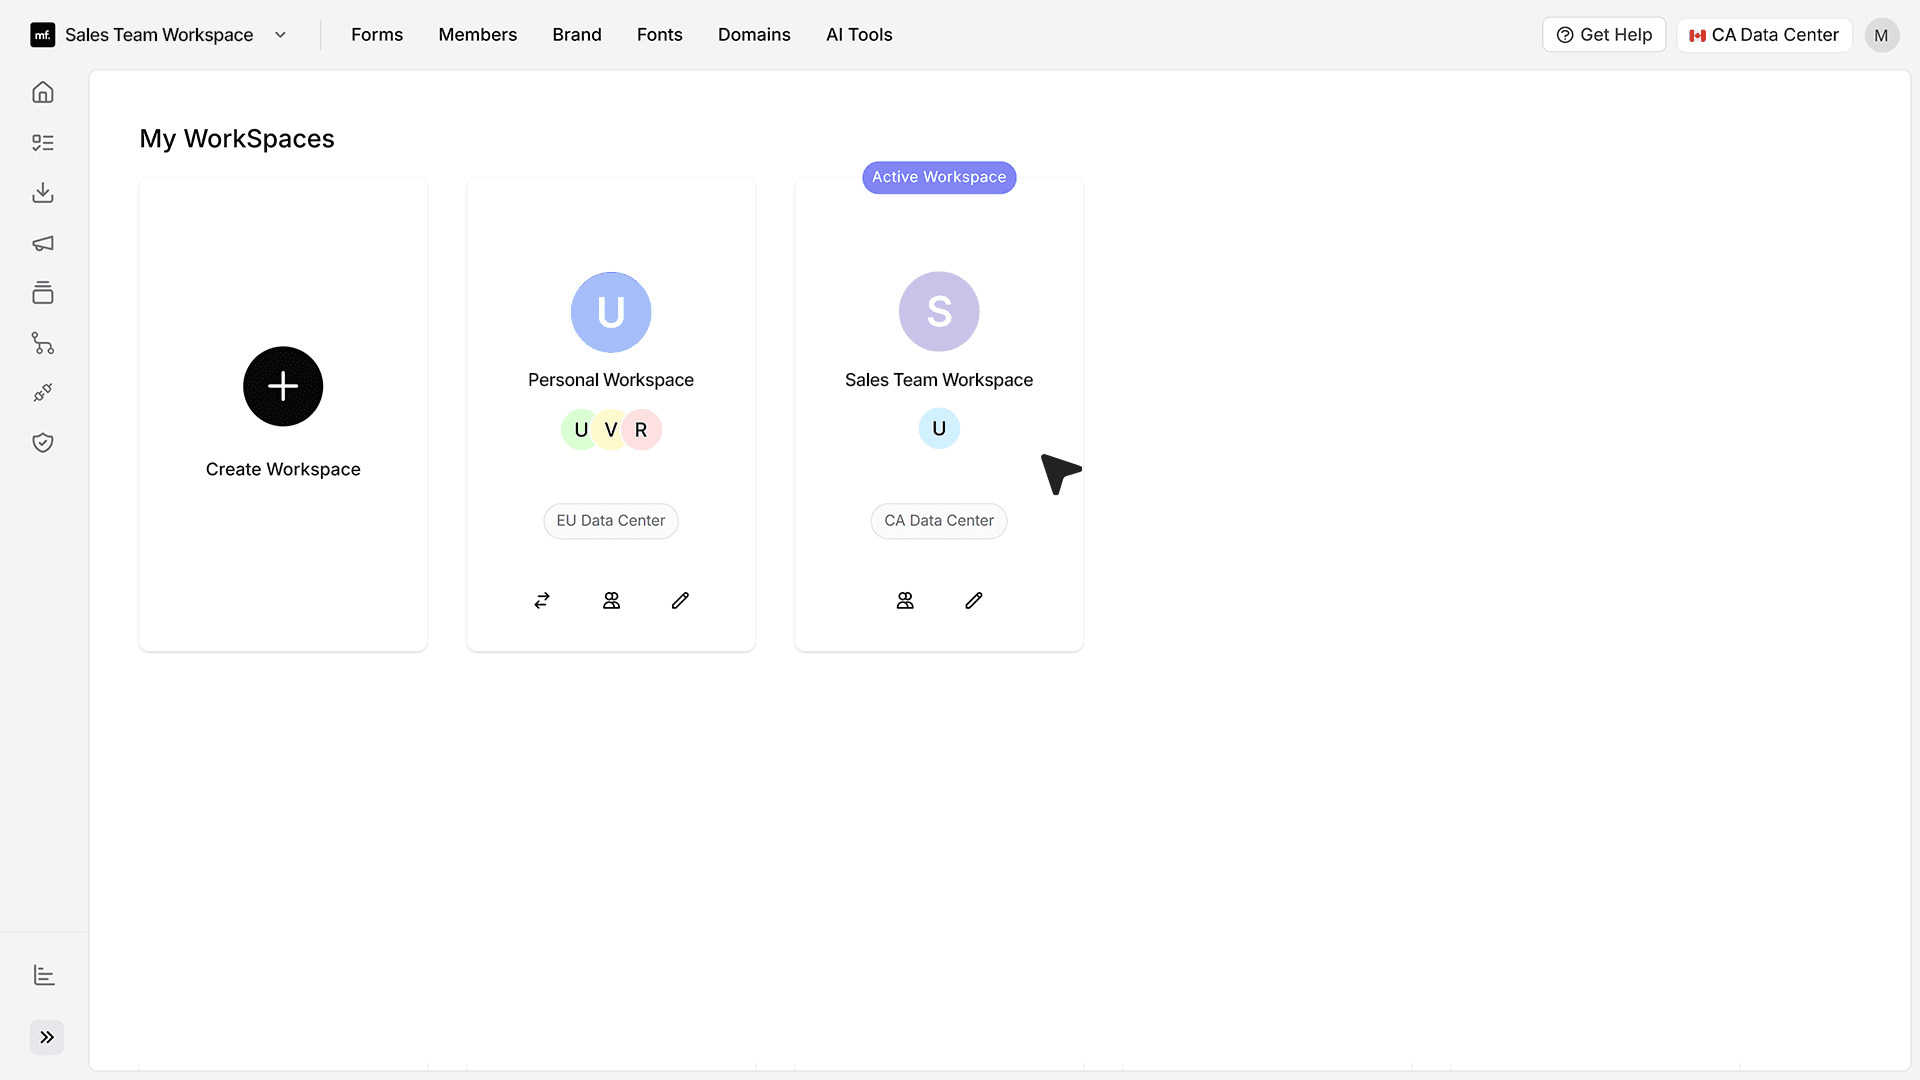
Task: Open the stacked templates sidebar icon
Action: (x=43, y=293)
